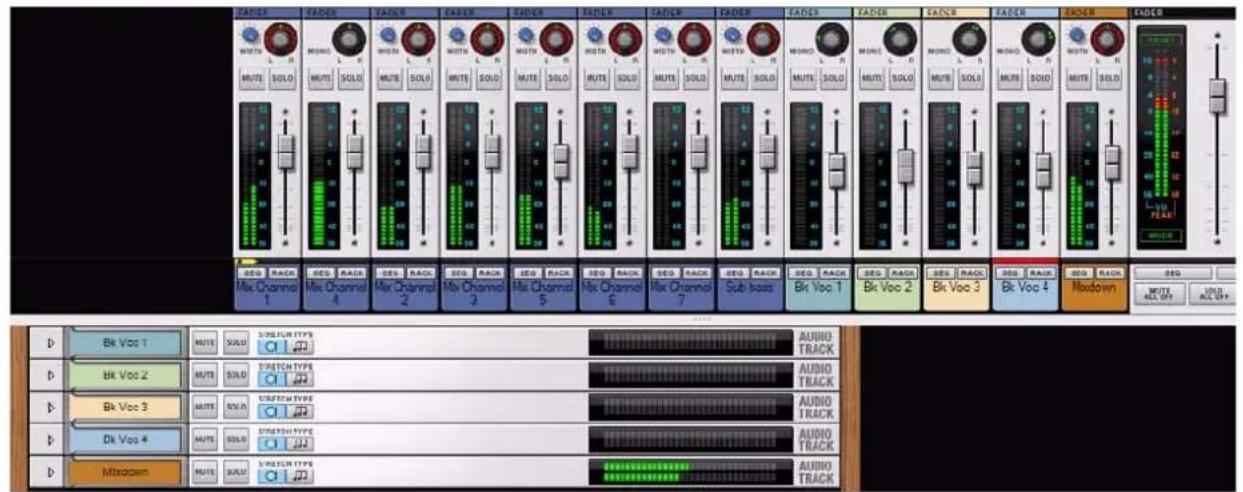Select vocal stretch type on Bk Voc 2 track
The height and width of the screenshot is (492, 1243).
point(270,380)
